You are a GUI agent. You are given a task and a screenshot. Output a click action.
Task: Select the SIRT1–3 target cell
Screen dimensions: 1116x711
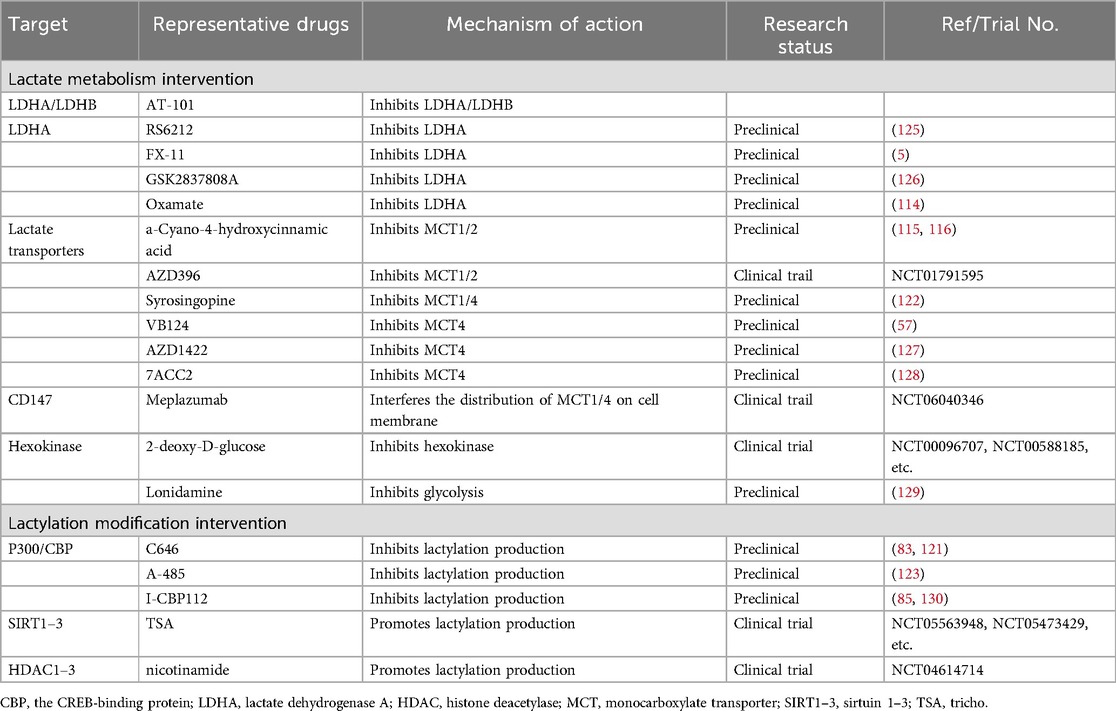70,634
